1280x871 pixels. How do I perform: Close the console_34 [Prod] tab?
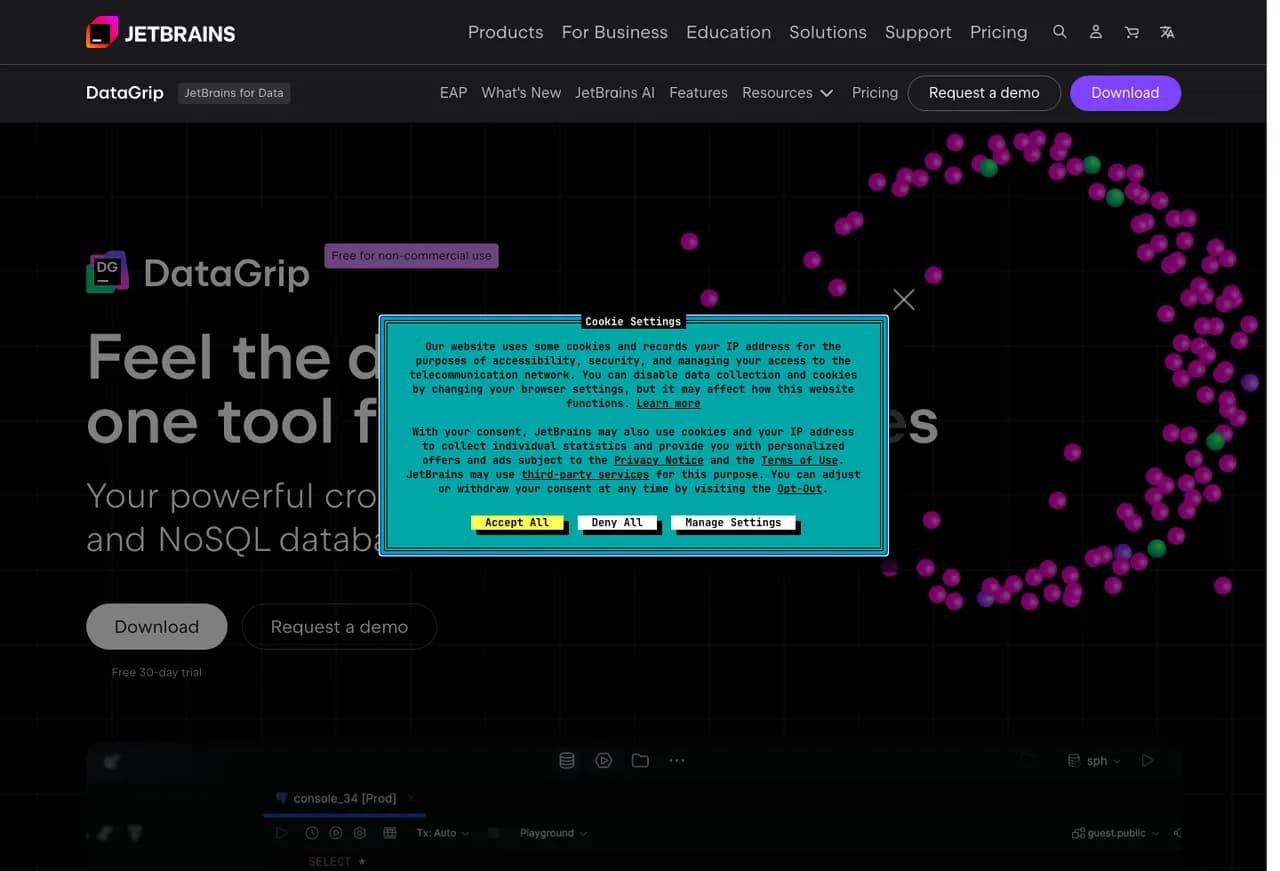(411, 798)
